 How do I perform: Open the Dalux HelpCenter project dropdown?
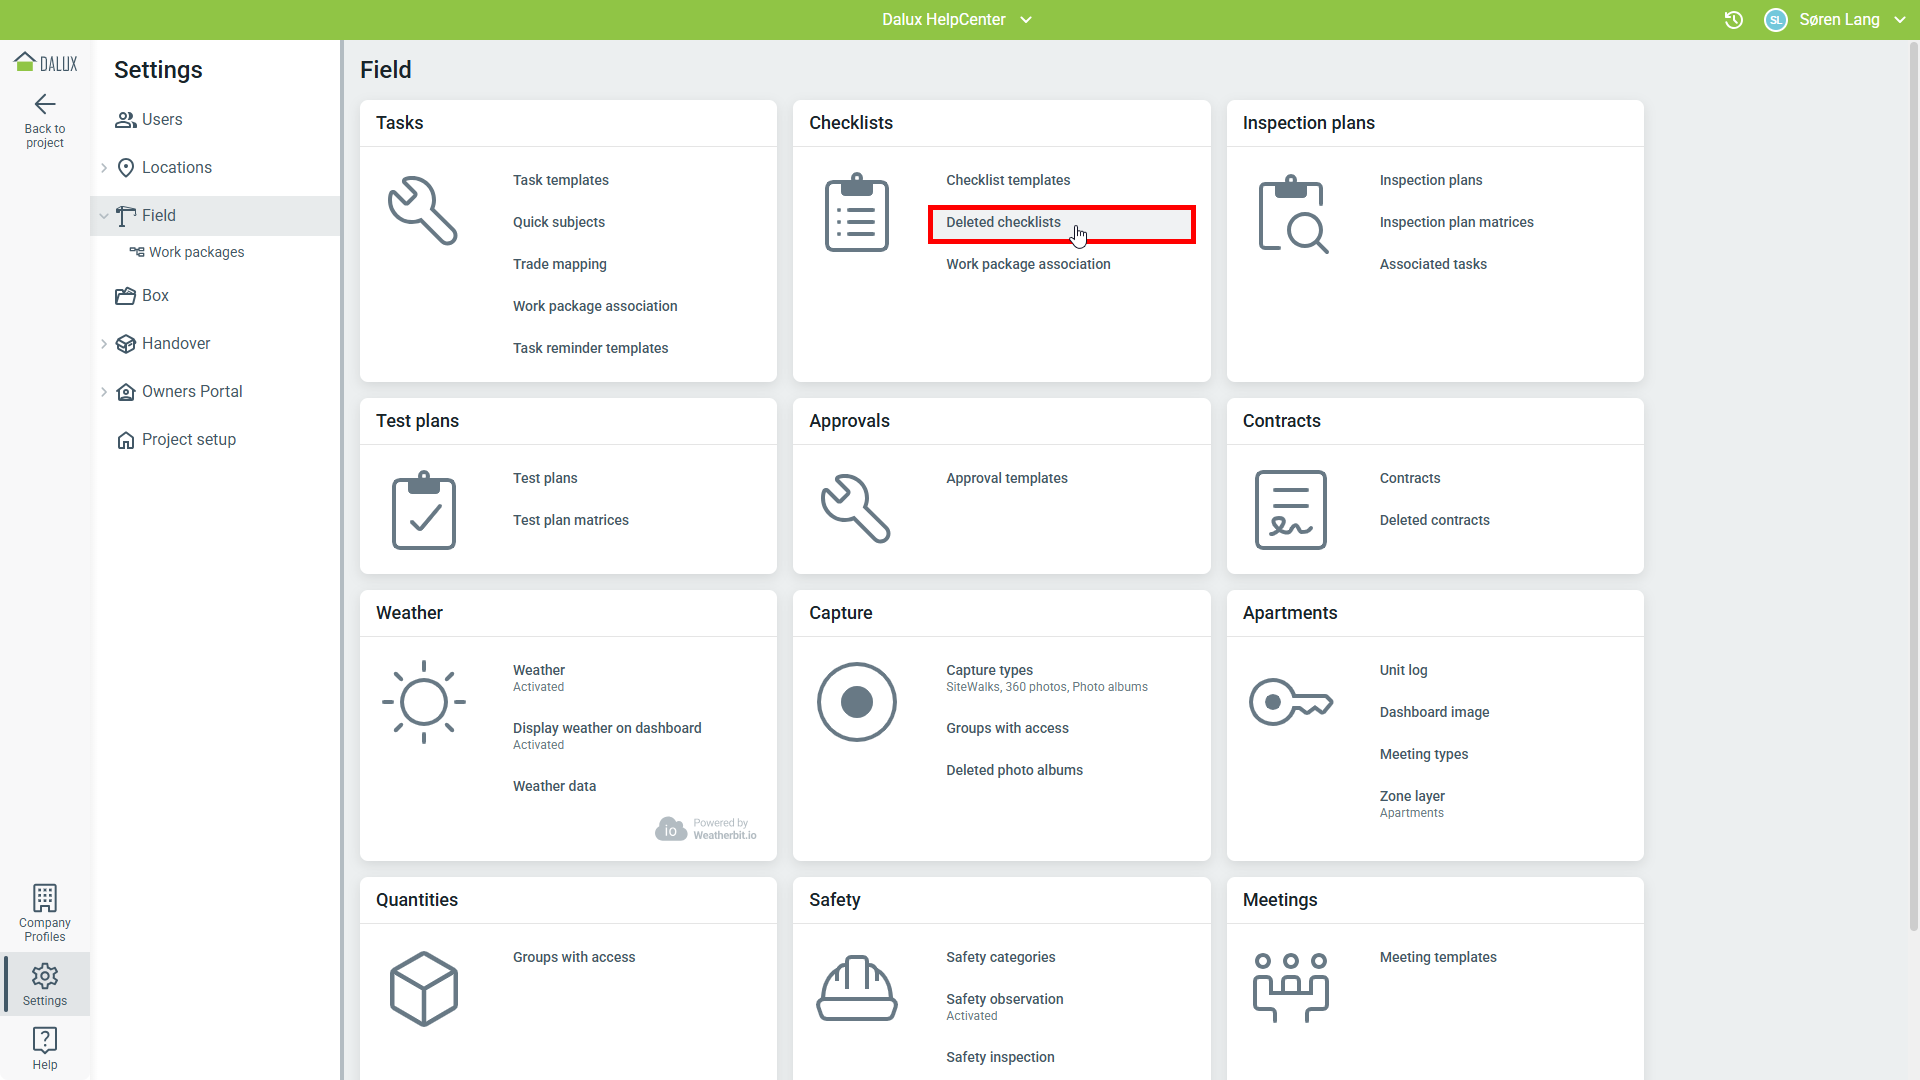[1026, 20]
